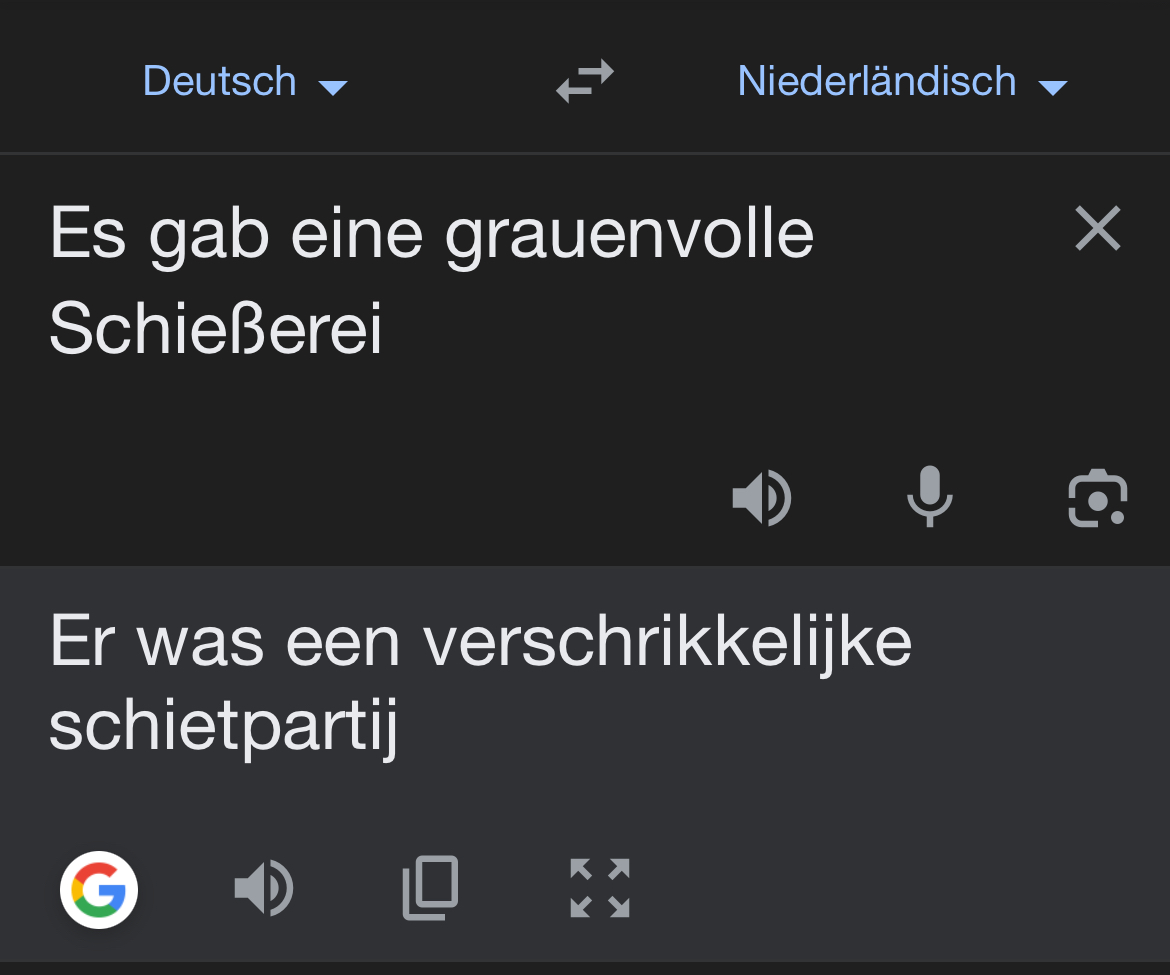1170x975 pixels.
Task: Start voice input with the microphone
Action: (929, 497)
